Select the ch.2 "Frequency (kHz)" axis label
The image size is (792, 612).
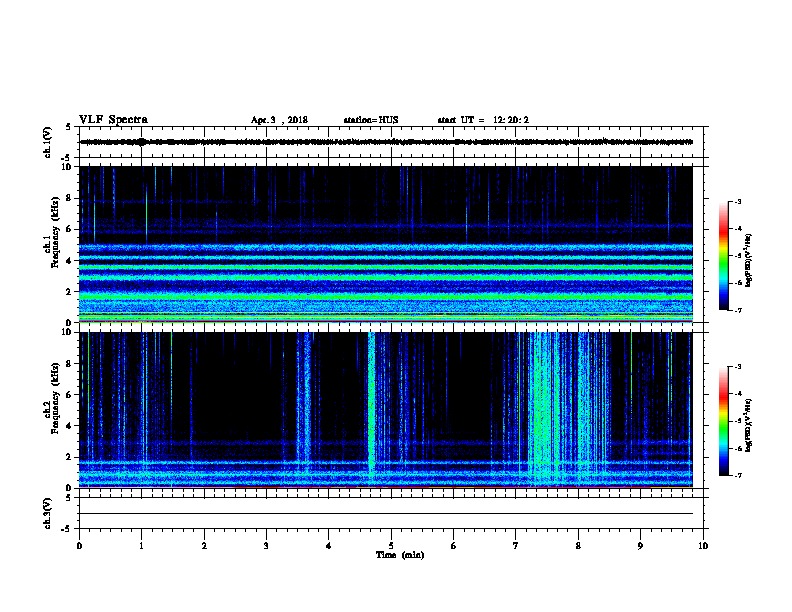click(x=55, y=398)
